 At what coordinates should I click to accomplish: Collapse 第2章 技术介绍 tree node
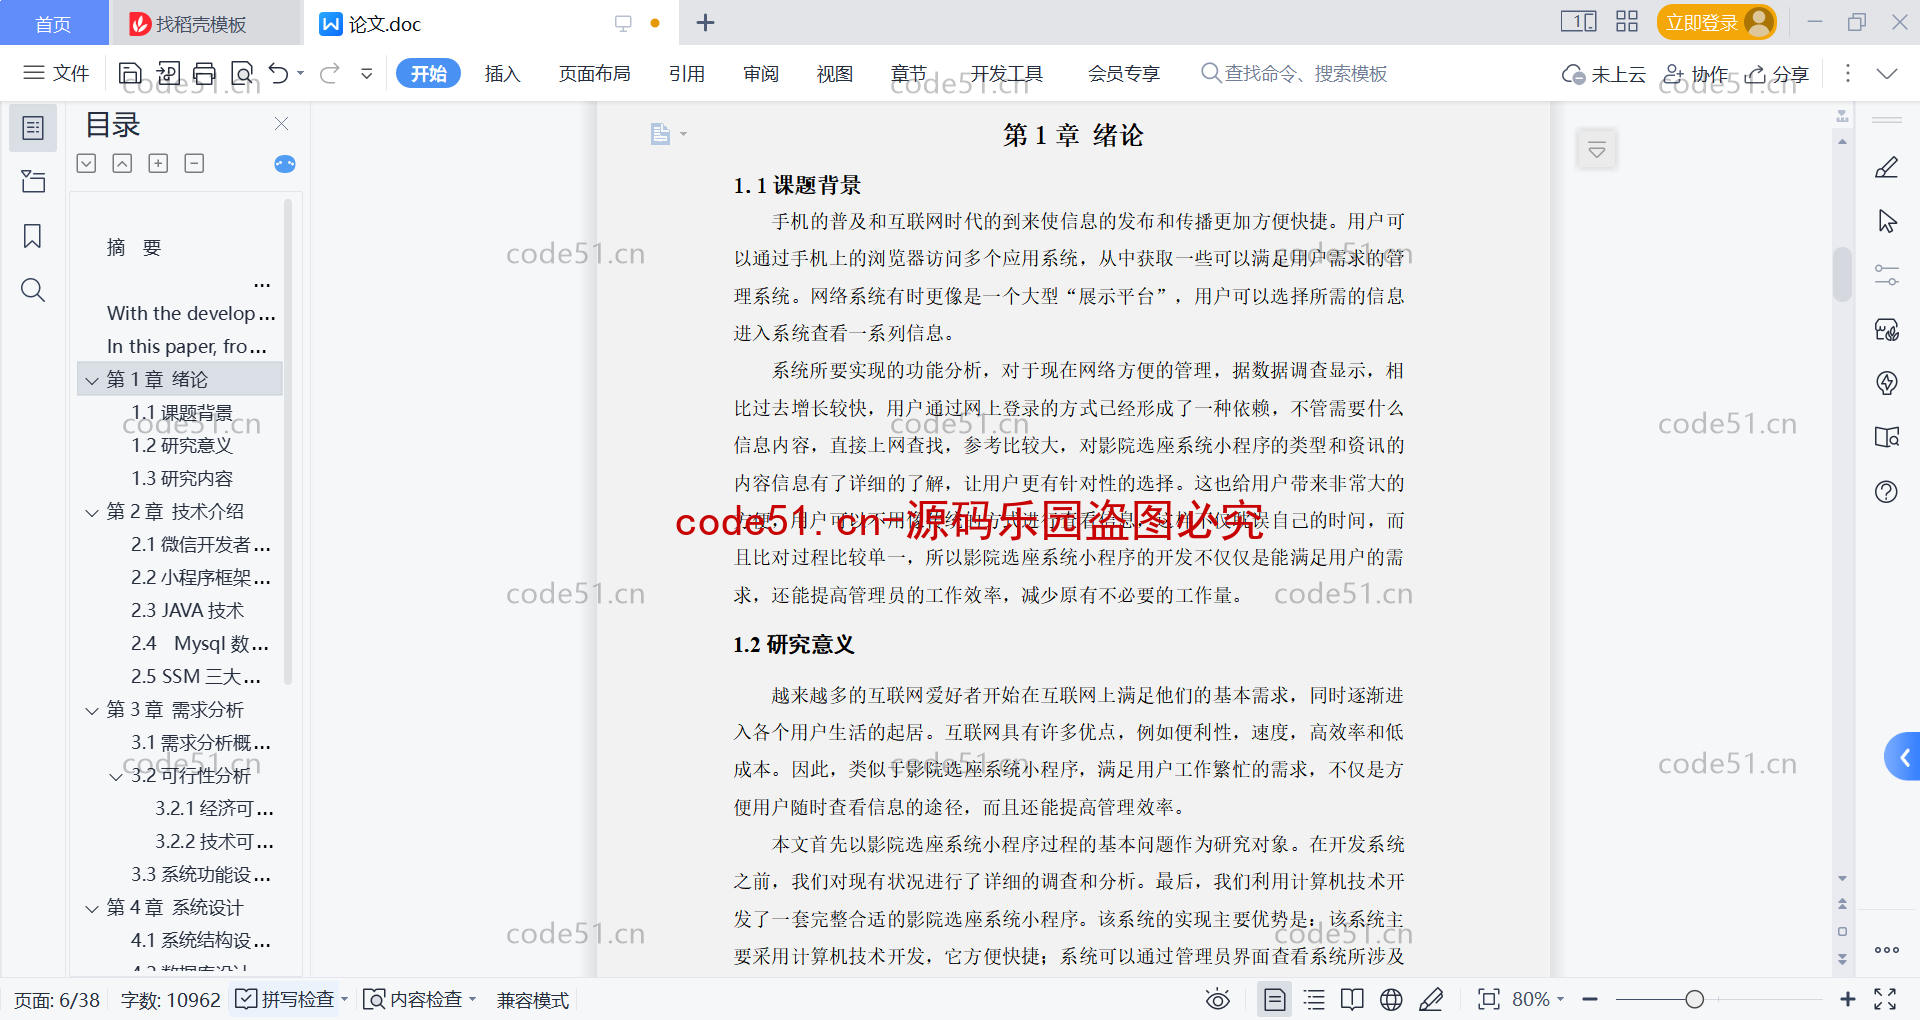coord(92,512)
